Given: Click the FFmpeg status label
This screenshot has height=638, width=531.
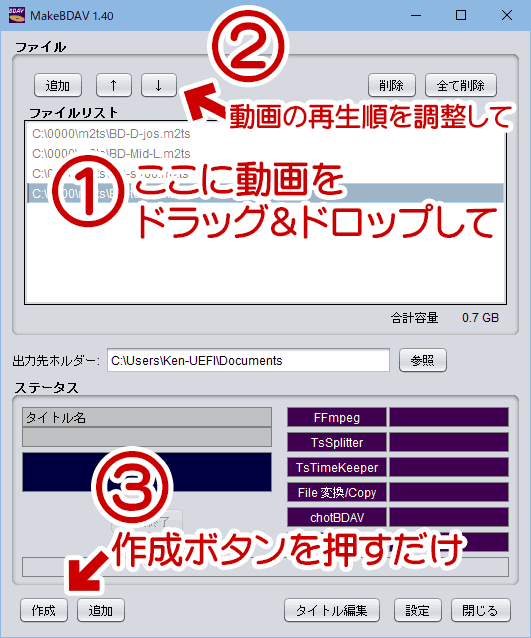Looking at the screenshot, I should (x=337, y=417).
